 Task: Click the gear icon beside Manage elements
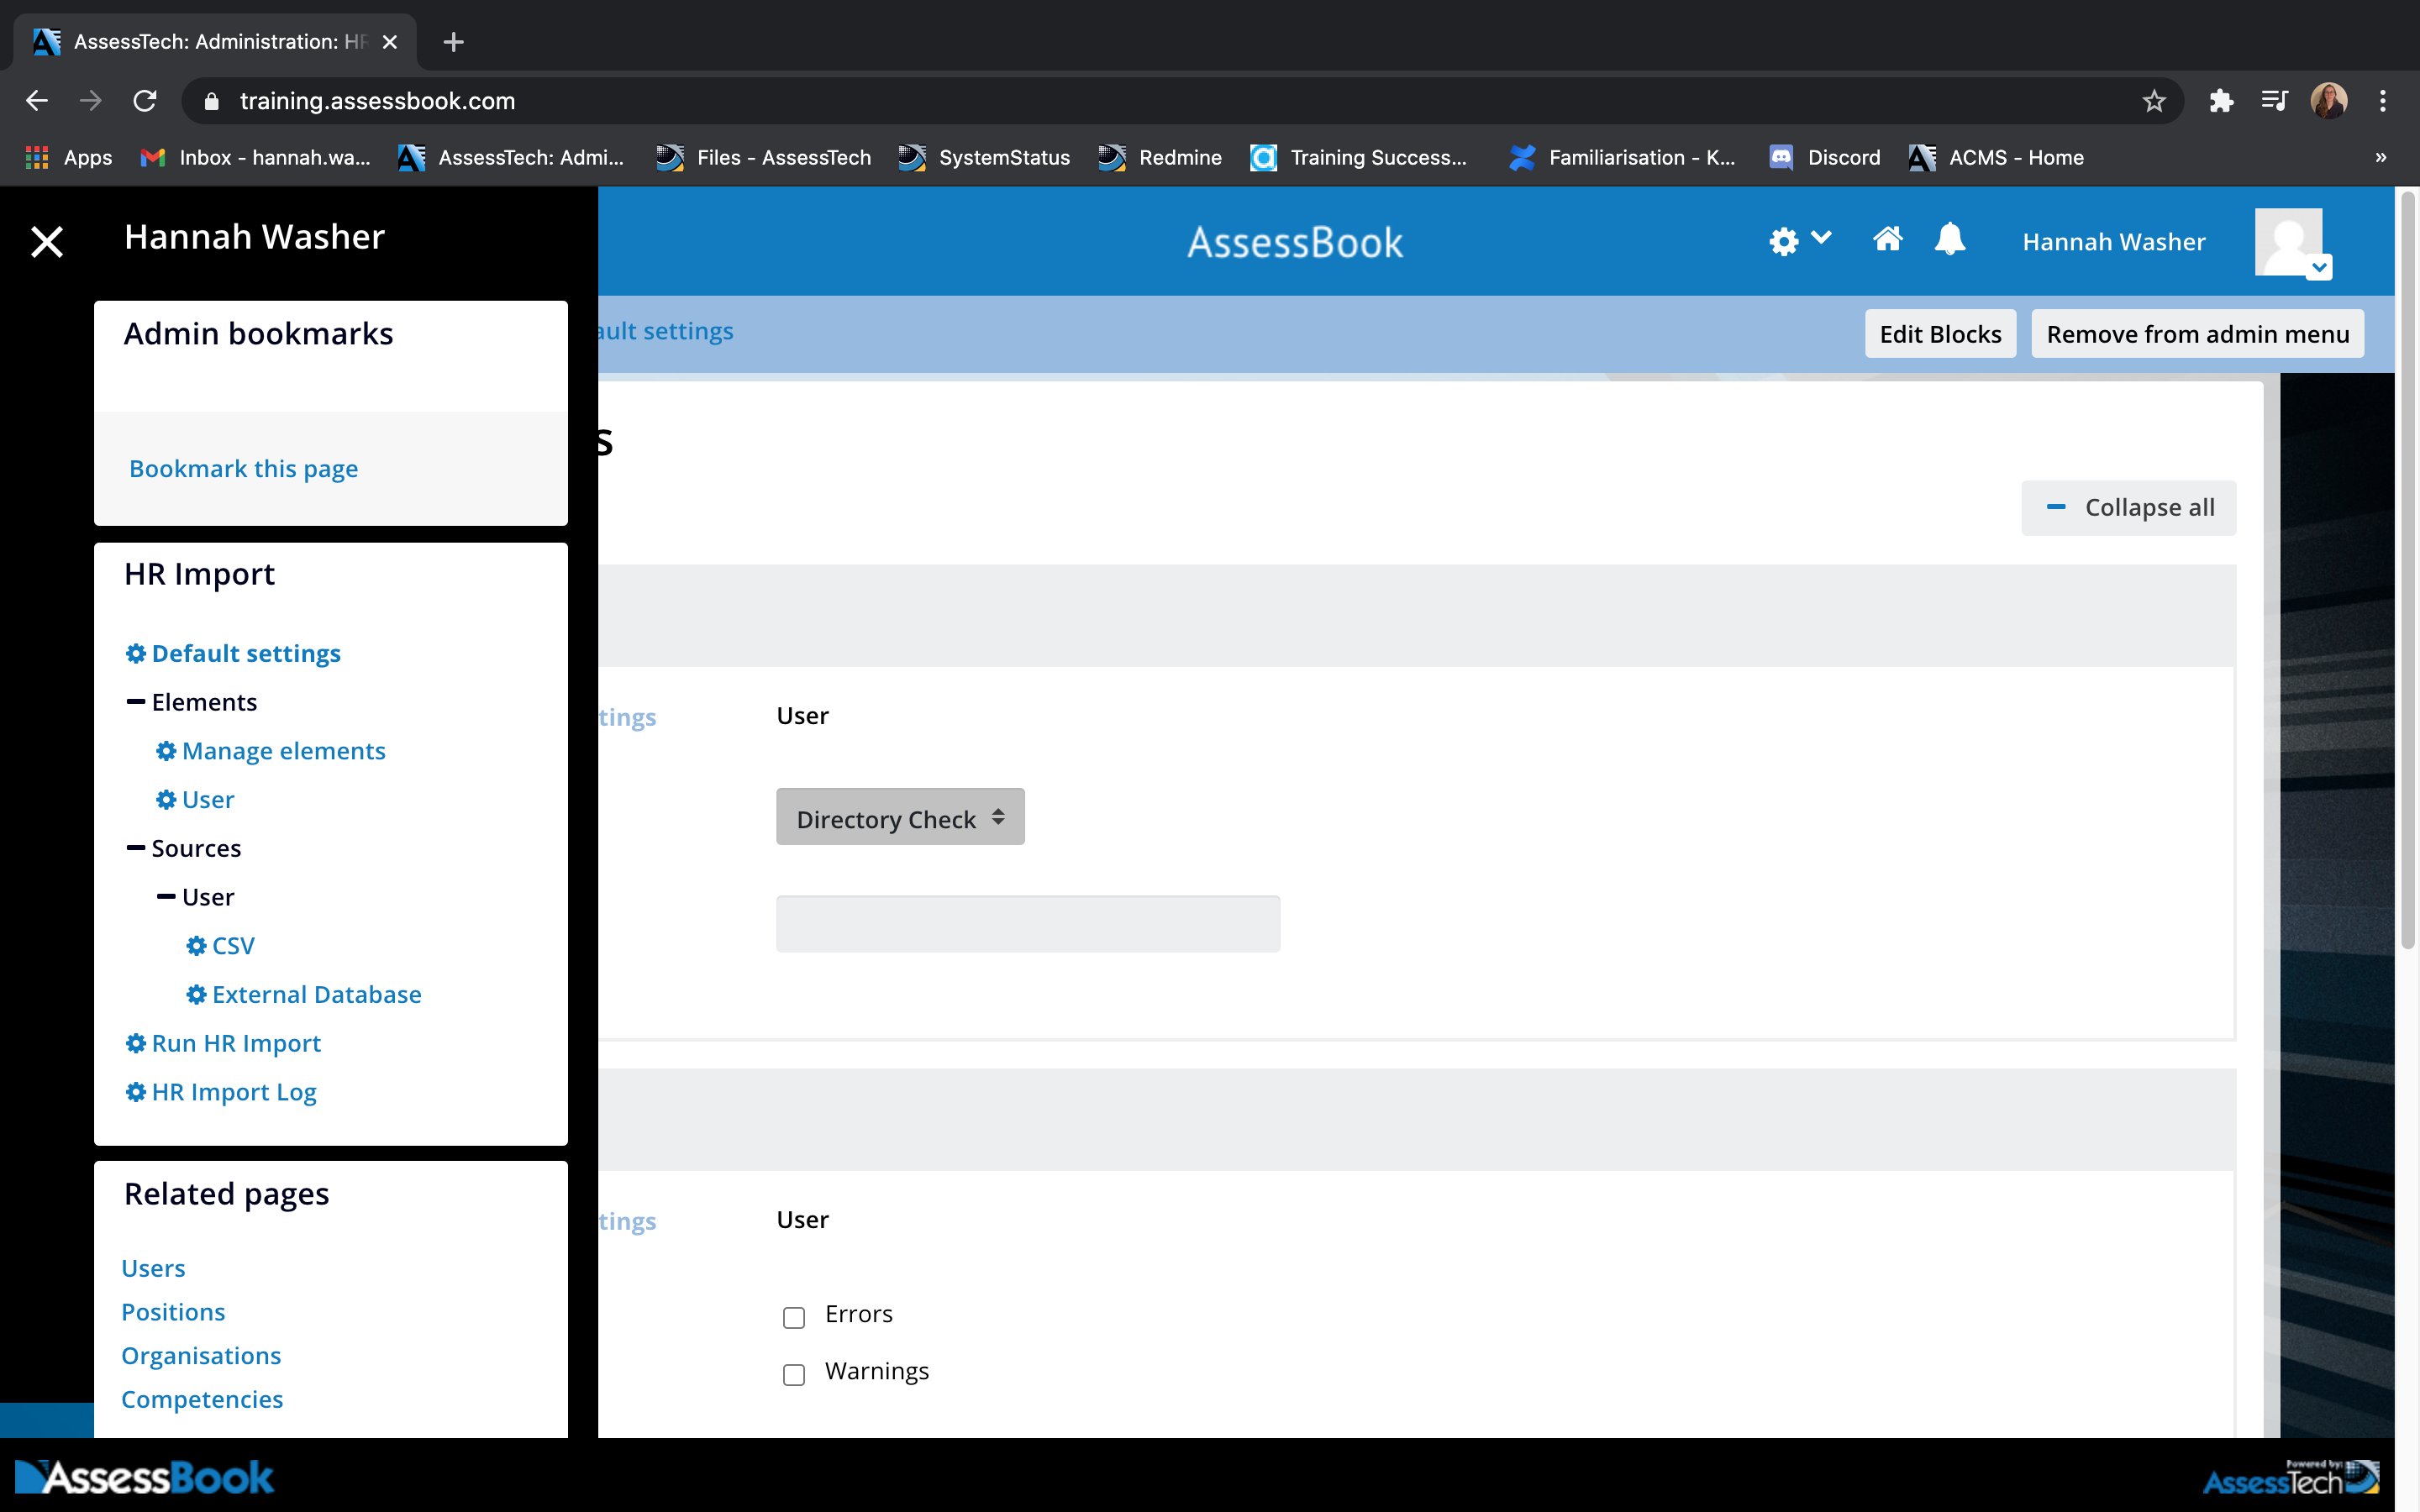tap(166, 751)
